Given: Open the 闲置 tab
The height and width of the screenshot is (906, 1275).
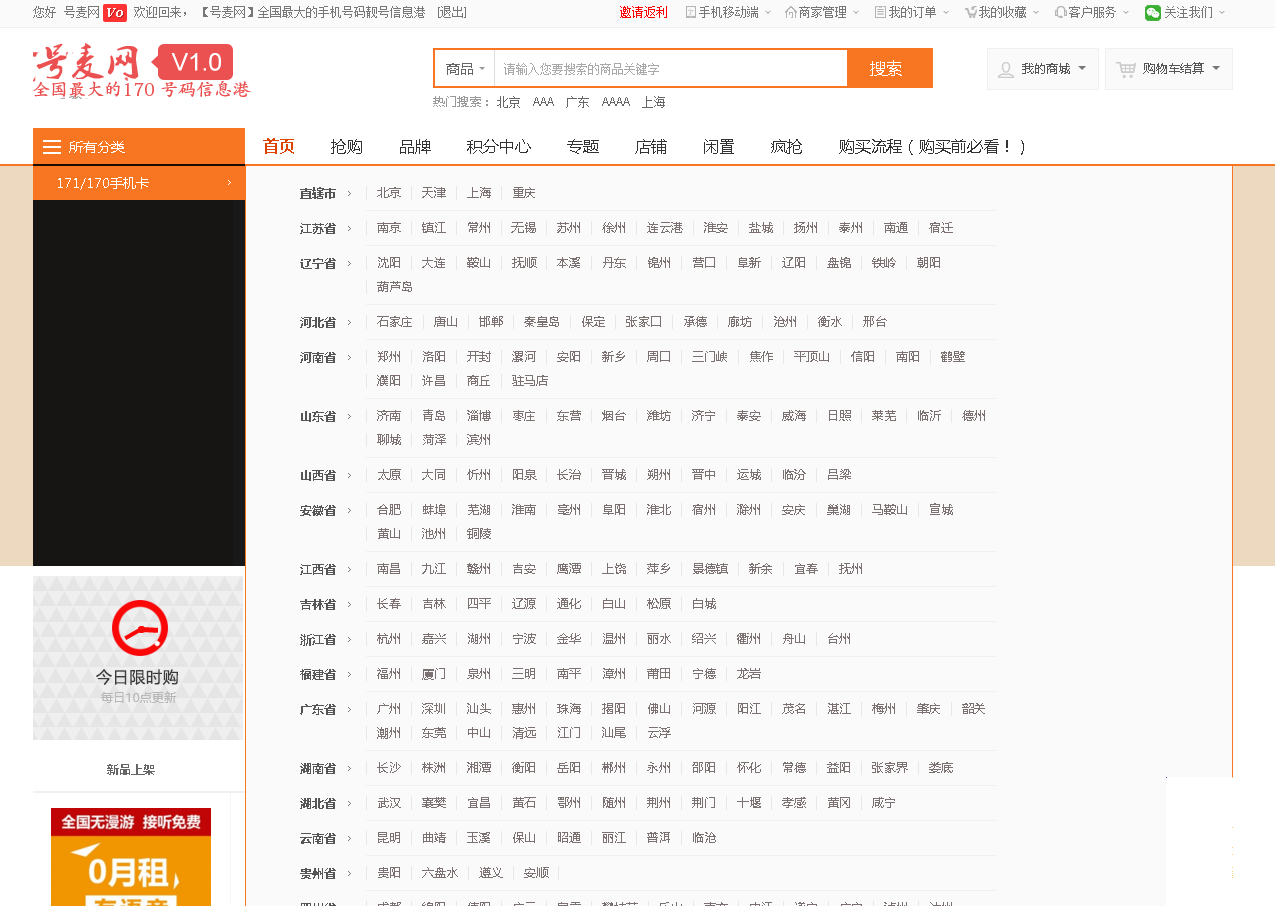Looking at the screenshot, I should pos(719,147).
